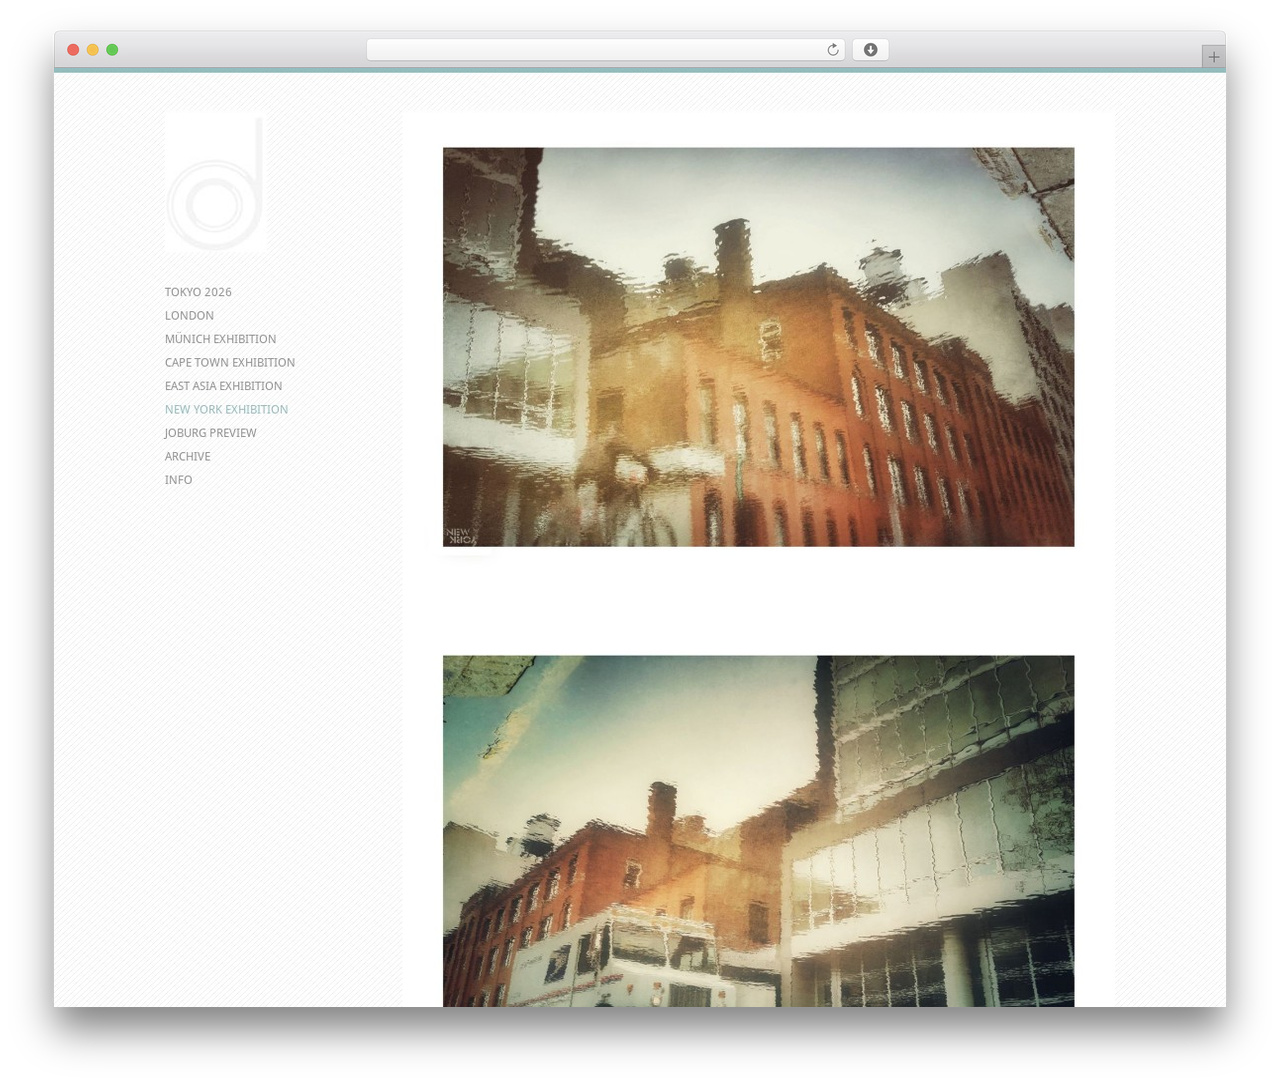Screen dimensions: 1280x1084
Task: View the EAST ASIA EXHIBITION page
Action: (223, 386)
